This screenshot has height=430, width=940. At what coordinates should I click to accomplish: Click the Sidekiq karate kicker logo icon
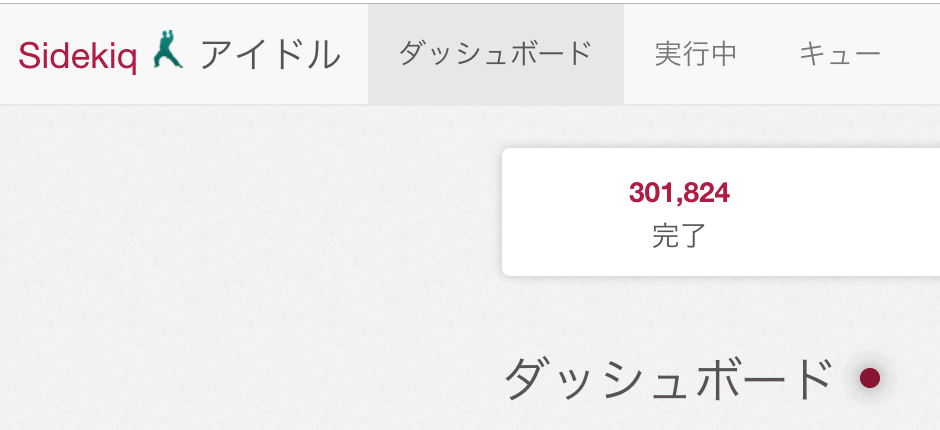tap(168, 53)
